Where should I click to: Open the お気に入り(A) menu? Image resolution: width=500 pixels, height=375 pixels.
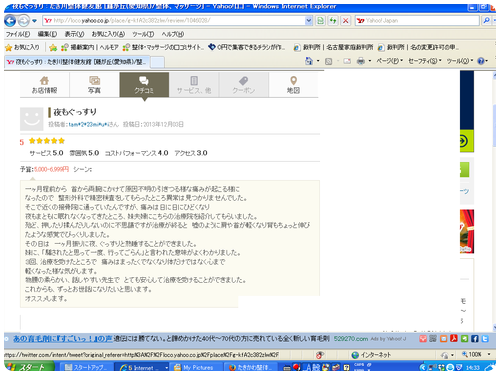click(108, 34)
